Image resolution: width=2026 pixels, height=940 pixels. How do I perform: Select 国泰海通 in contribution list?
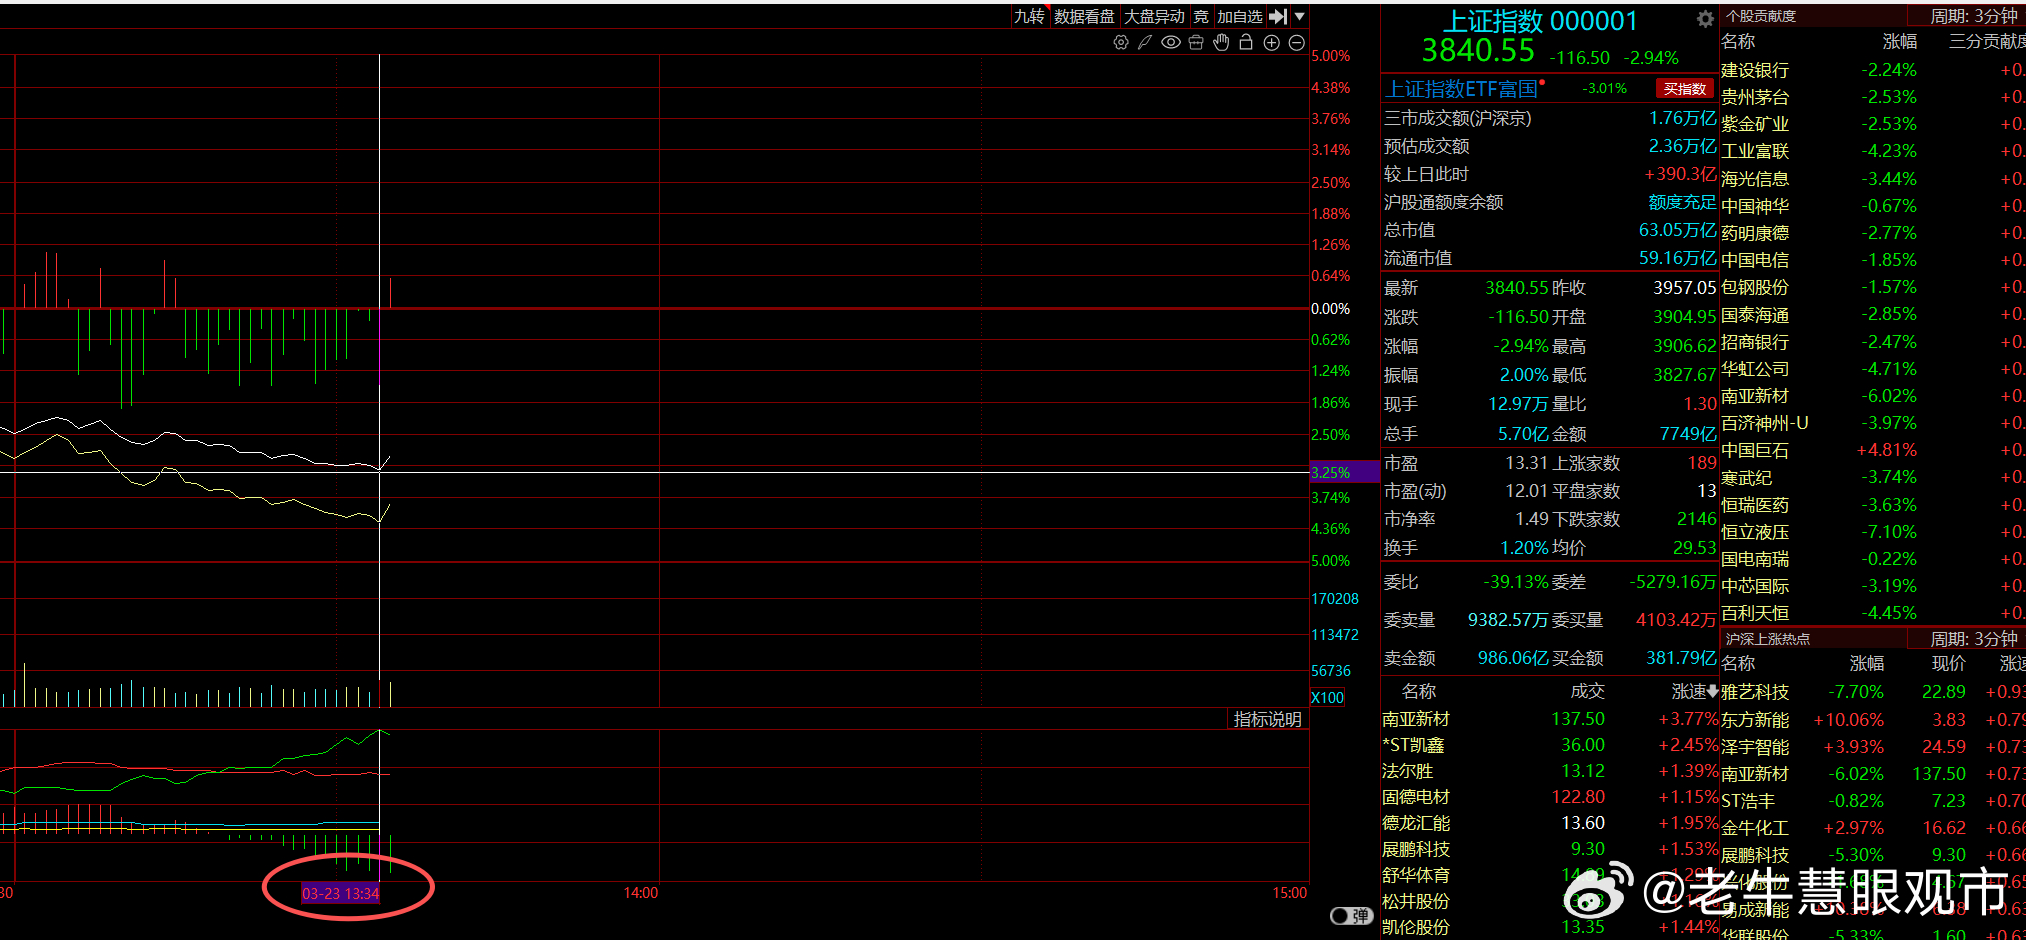[1755, 315]
